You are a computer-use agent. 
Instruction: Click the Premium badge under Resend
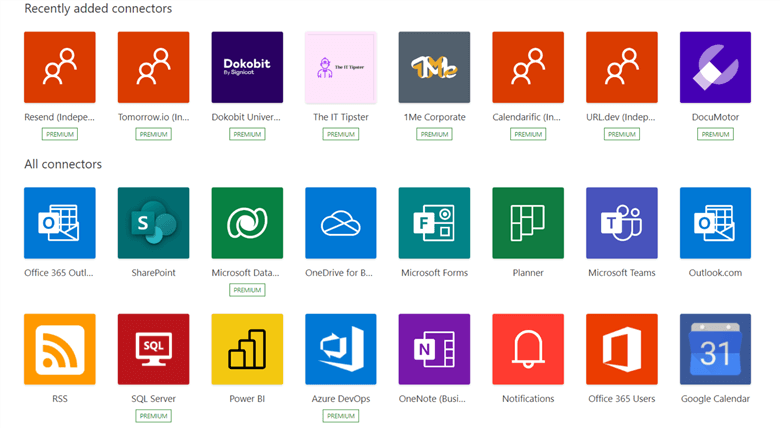point(60,134)
